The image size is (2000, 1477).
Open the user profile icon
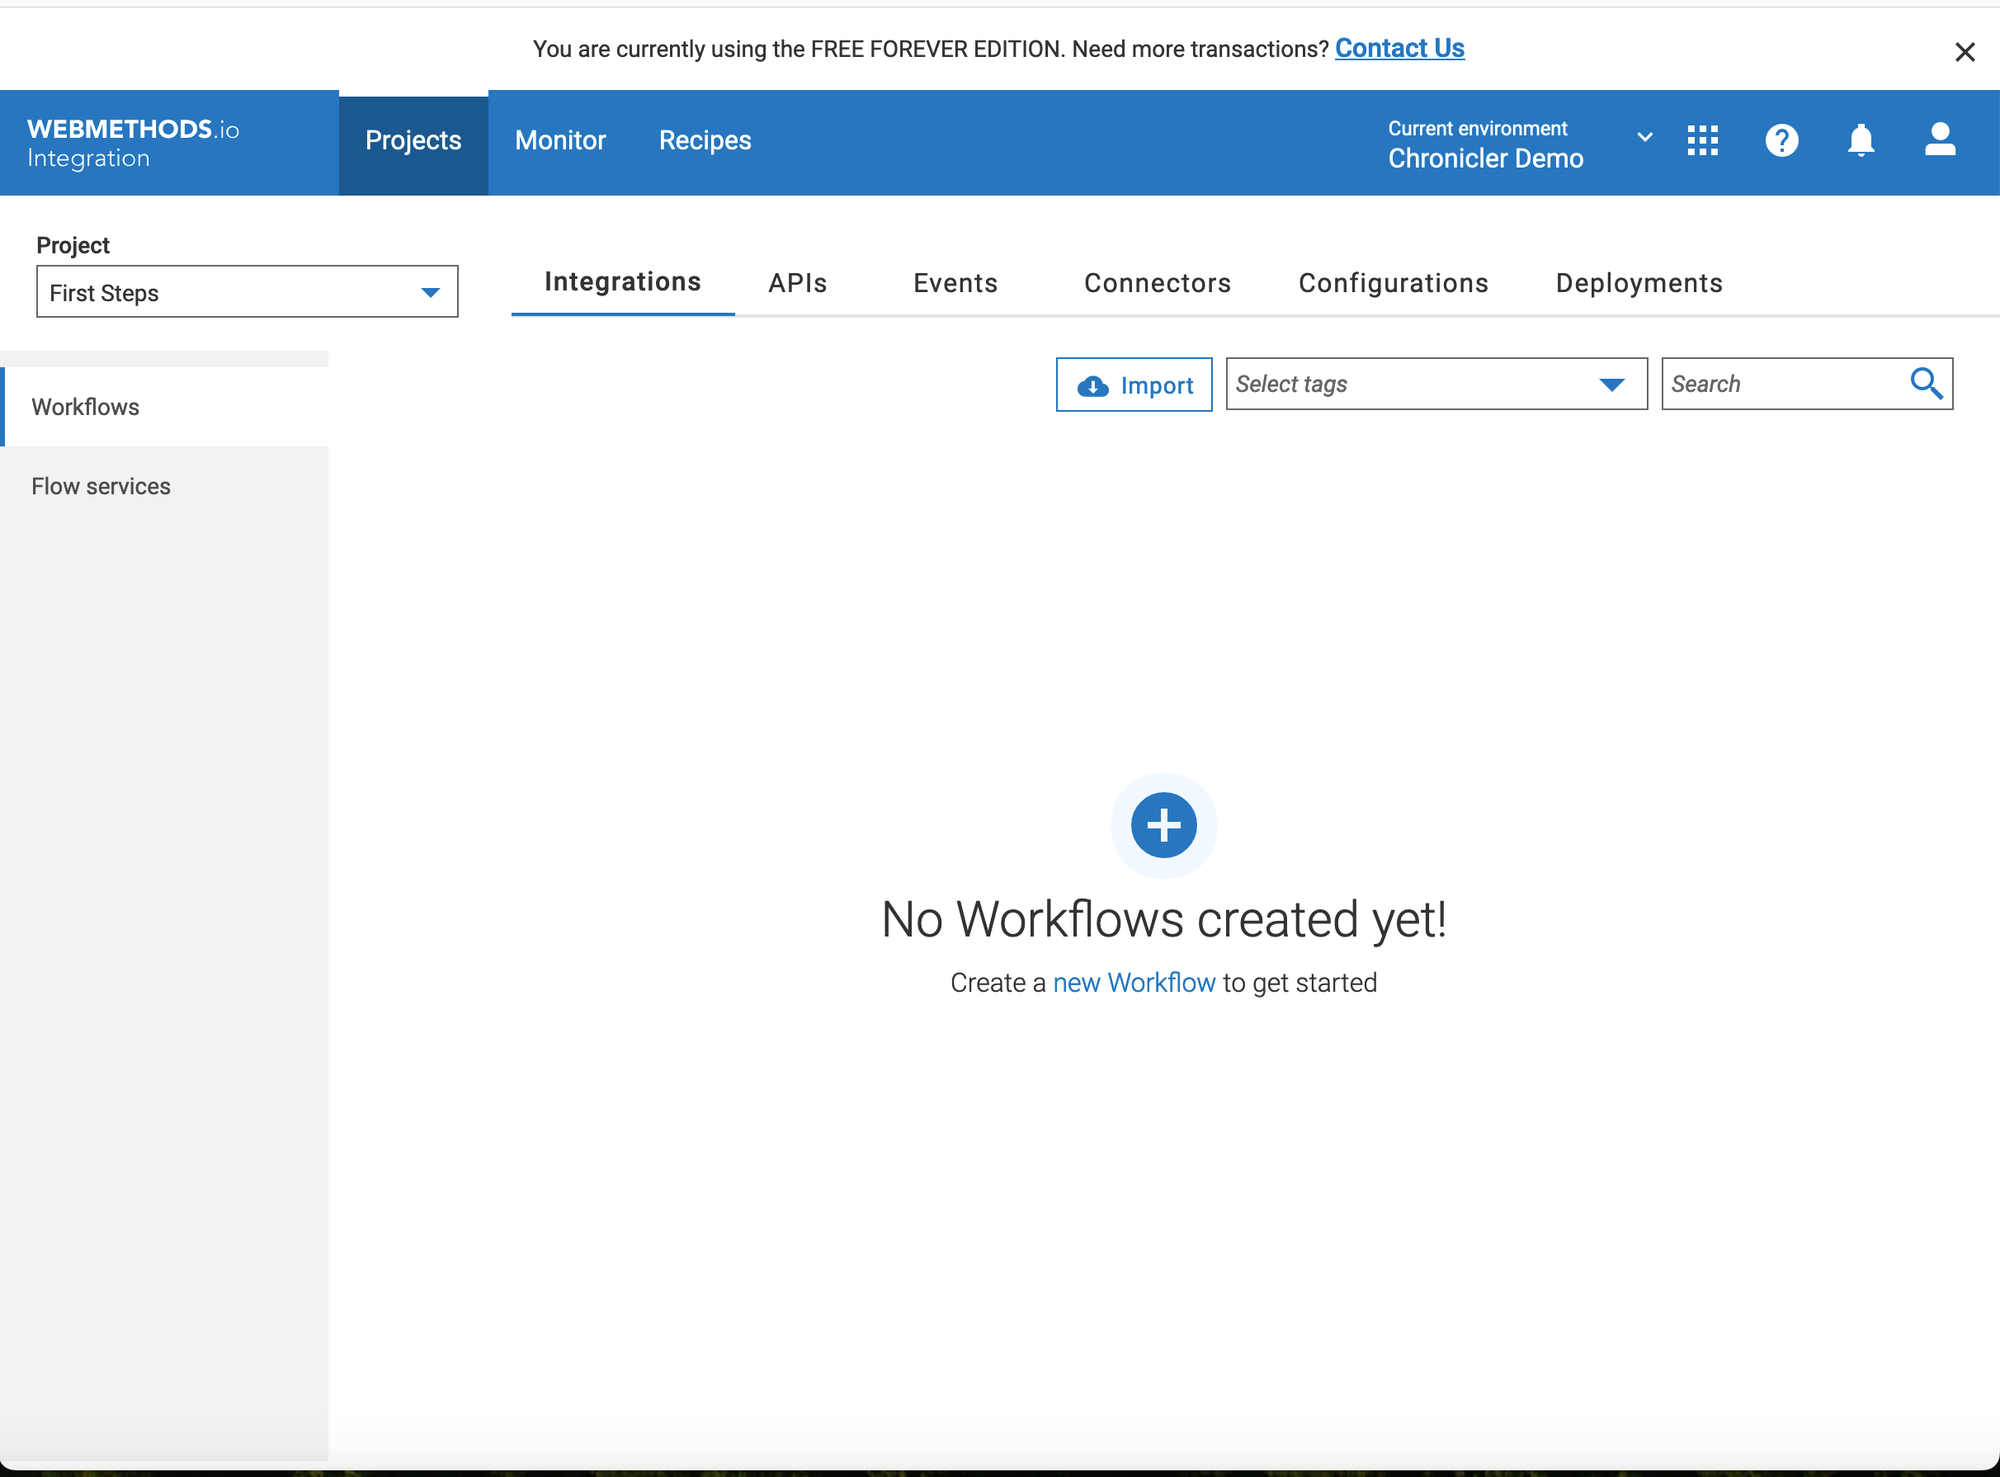pos(1939,140)
